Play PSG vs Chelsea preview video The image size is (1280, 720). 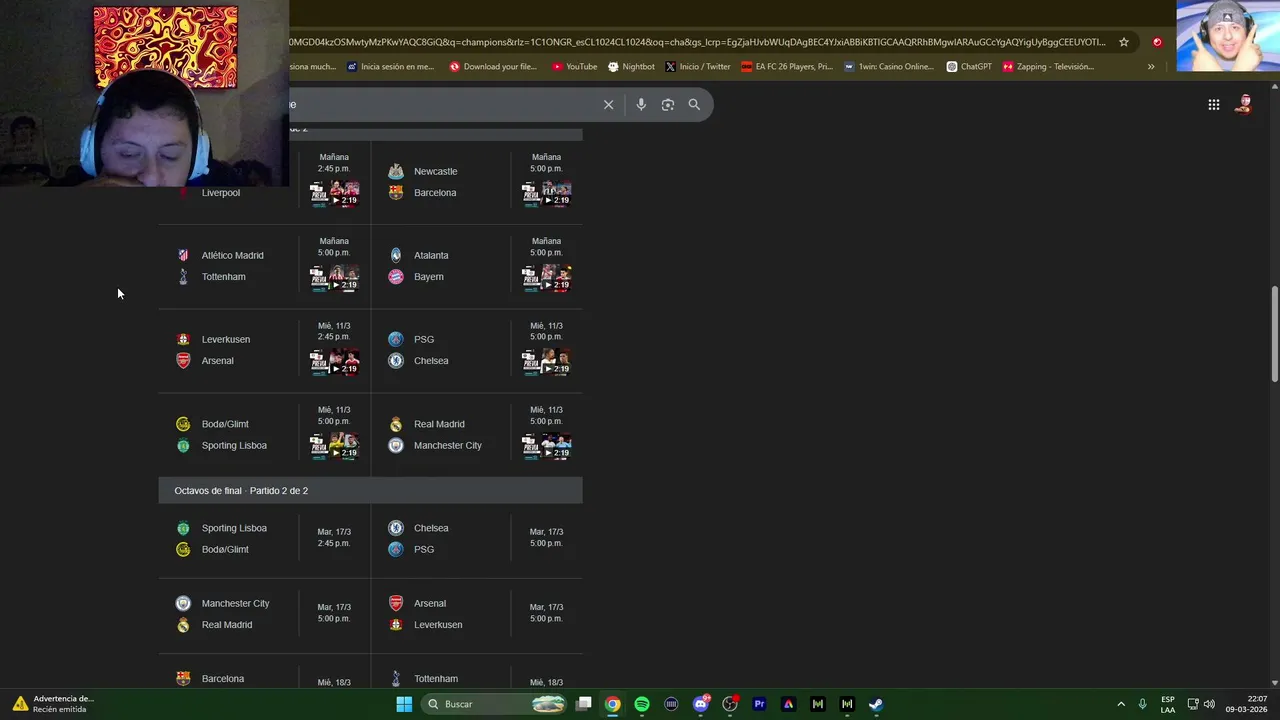[546, 361]
